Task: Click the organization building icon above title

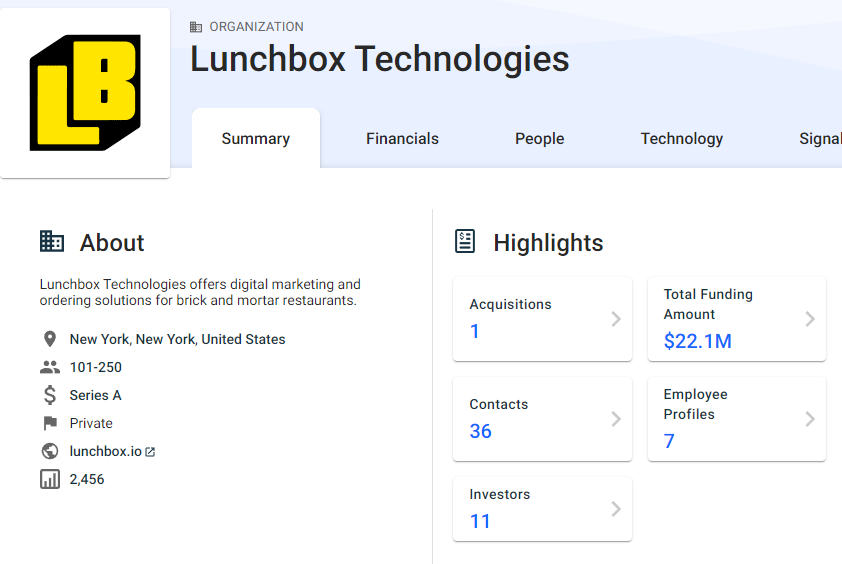Action: click(196, 27)
